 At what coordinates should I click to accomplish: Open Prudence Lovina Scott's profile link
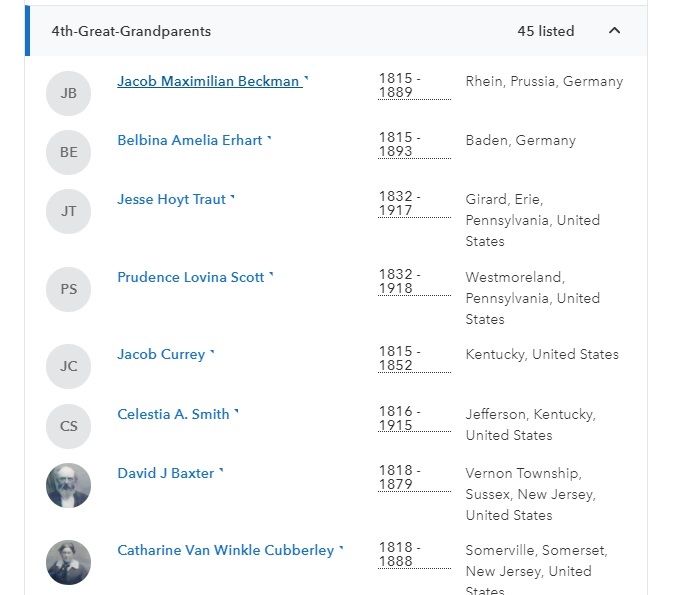(x=191, y=277)
